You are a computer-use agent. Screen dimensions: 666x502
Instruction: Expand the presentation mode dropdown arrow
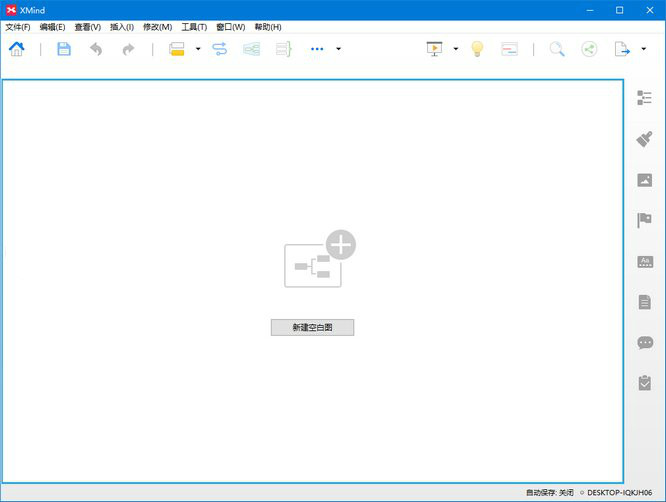click(456, 49)
